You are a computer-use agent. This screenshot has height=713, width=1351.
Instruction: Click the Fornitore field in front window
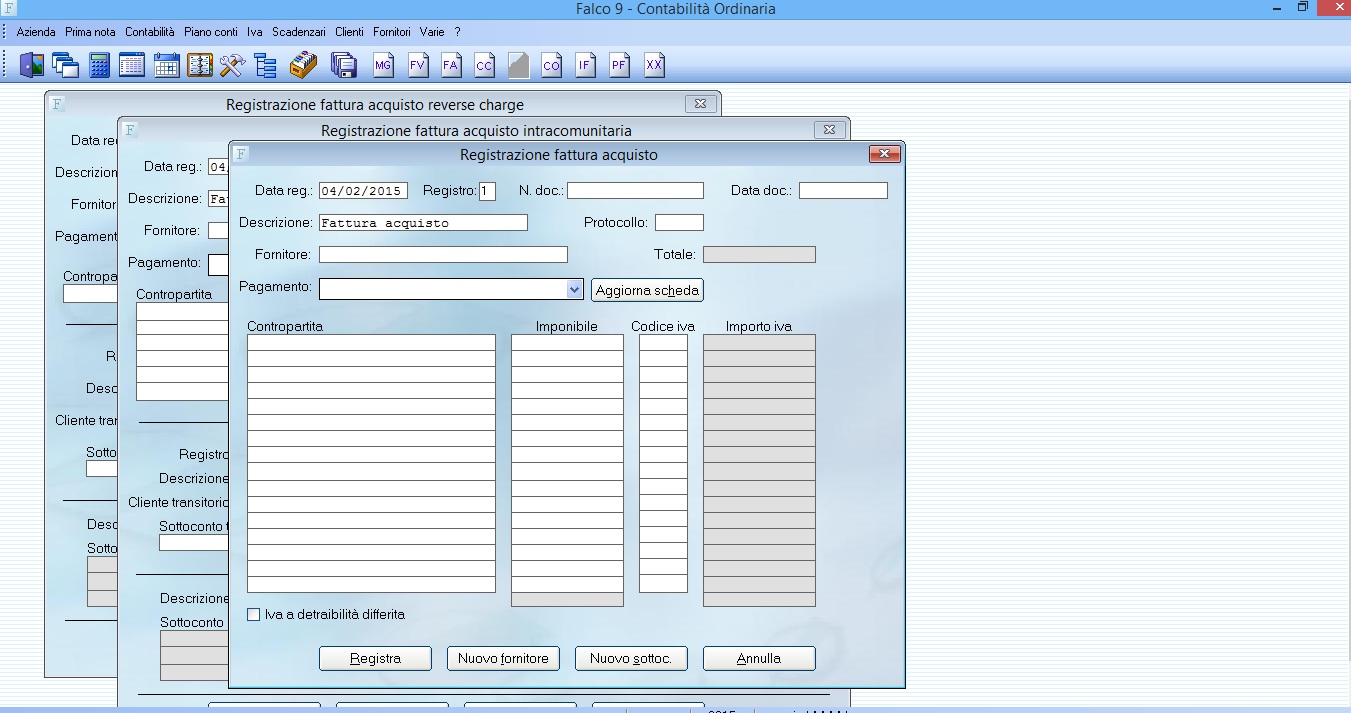coord(443,254)
